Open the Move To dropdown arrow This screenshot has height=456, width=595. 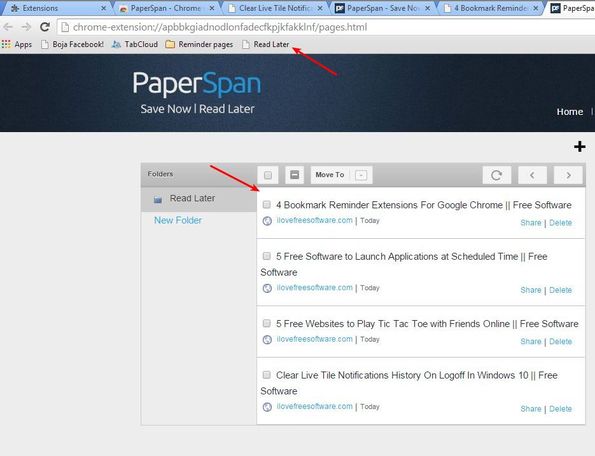pyautogui.click(x=361, y=175)
